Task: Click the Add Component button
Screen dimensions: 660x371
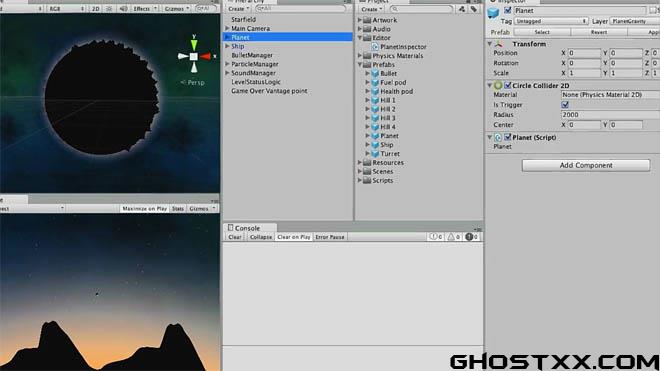Action: (x=586, y=165)
